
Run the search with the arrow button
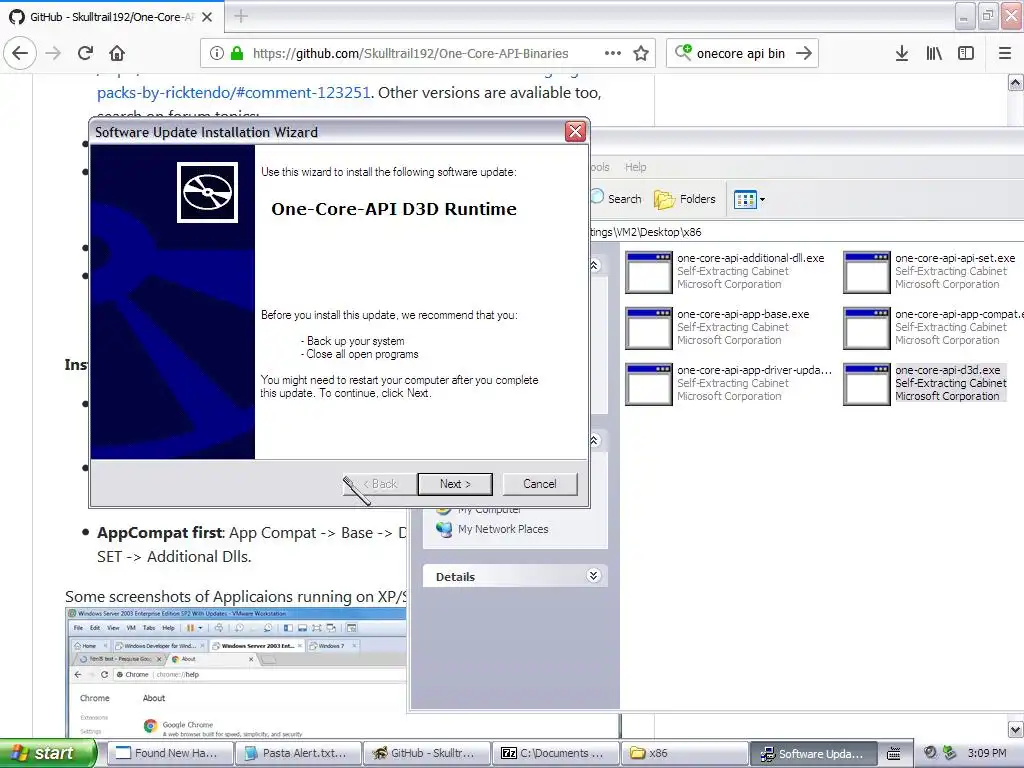pos(805,54)
